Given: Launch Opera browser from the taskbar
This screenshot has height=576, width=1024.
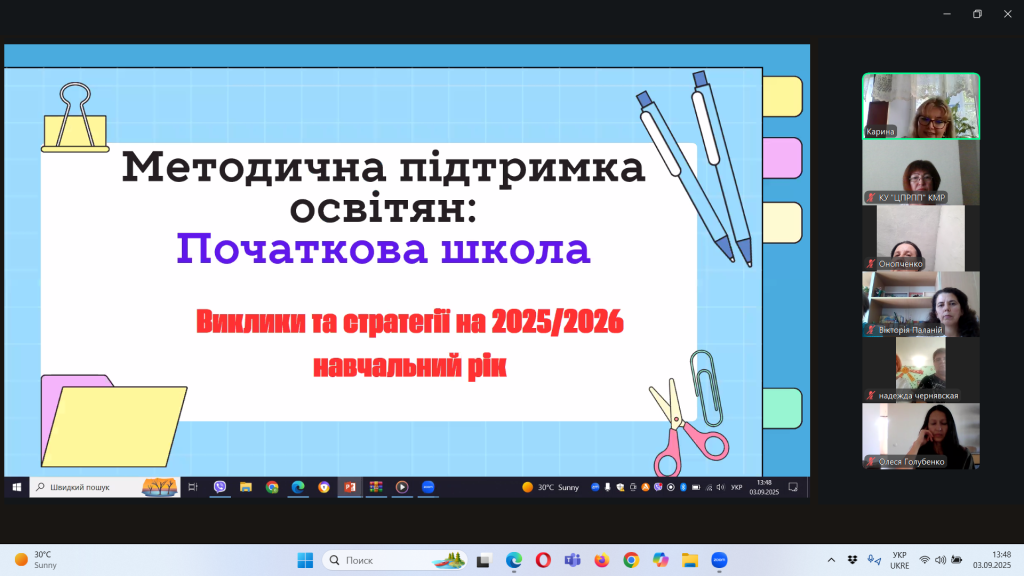Looking at the screenshot, I should click(543, 560).
